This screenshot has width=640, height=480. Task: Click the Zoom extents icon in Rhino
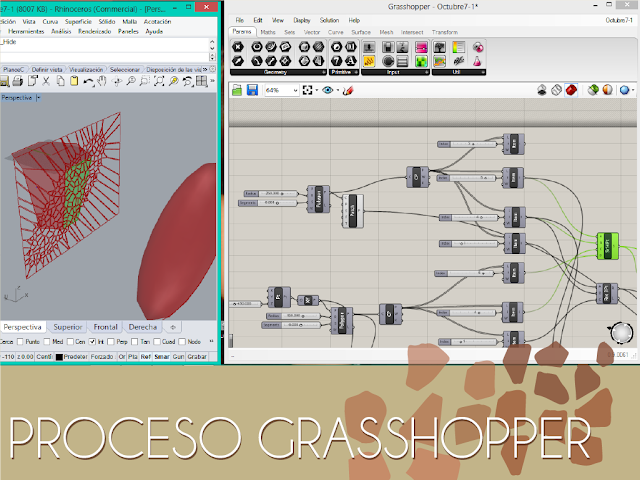[x=159, y=81]
